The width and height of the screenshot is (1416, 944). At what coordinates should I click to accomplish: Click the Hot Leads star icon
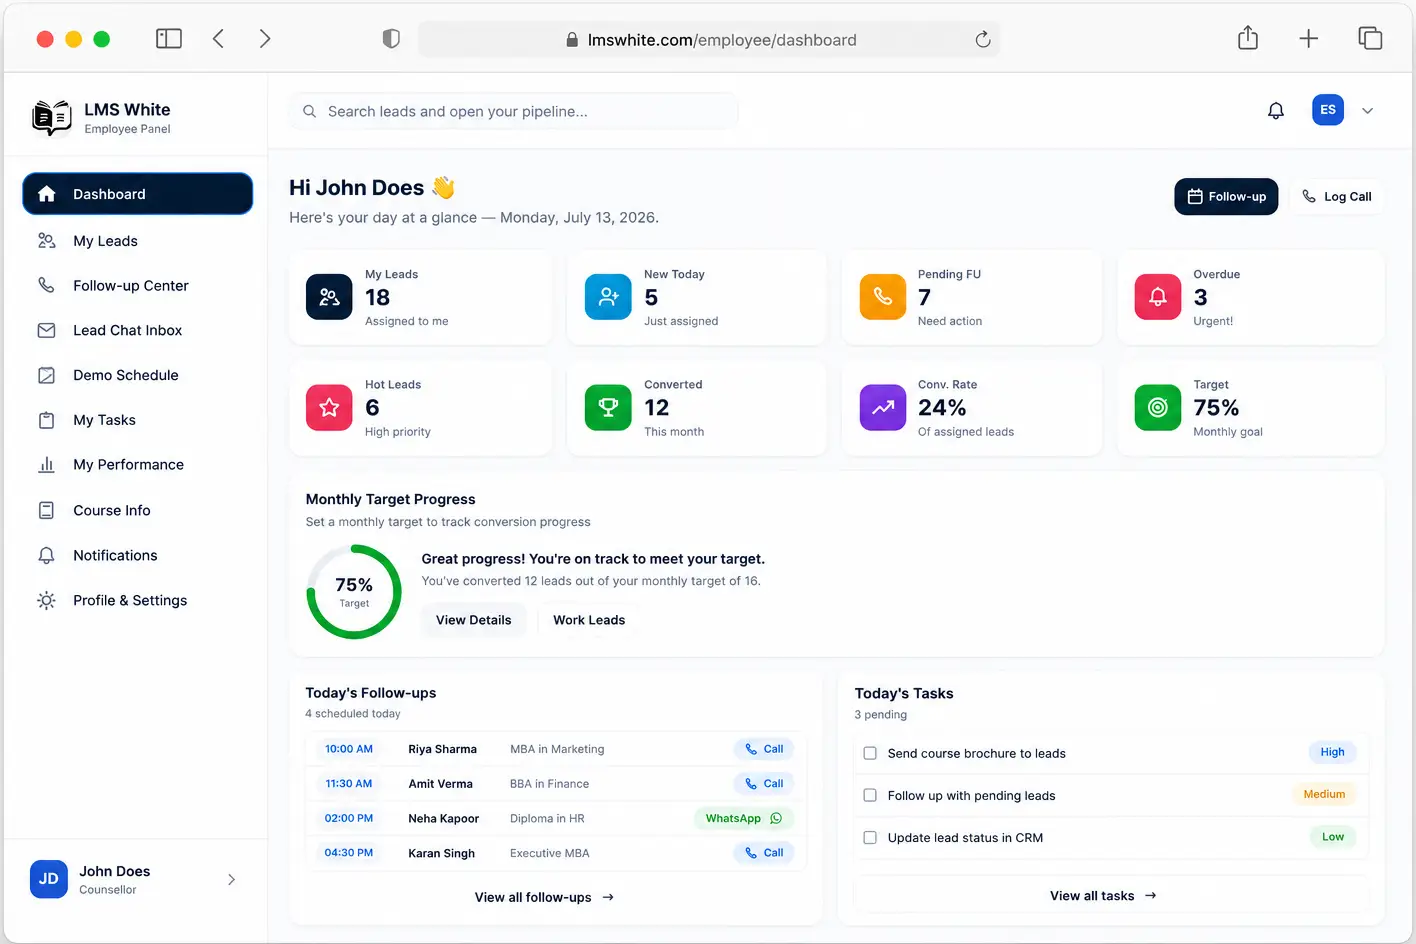[x=329, y=407]
